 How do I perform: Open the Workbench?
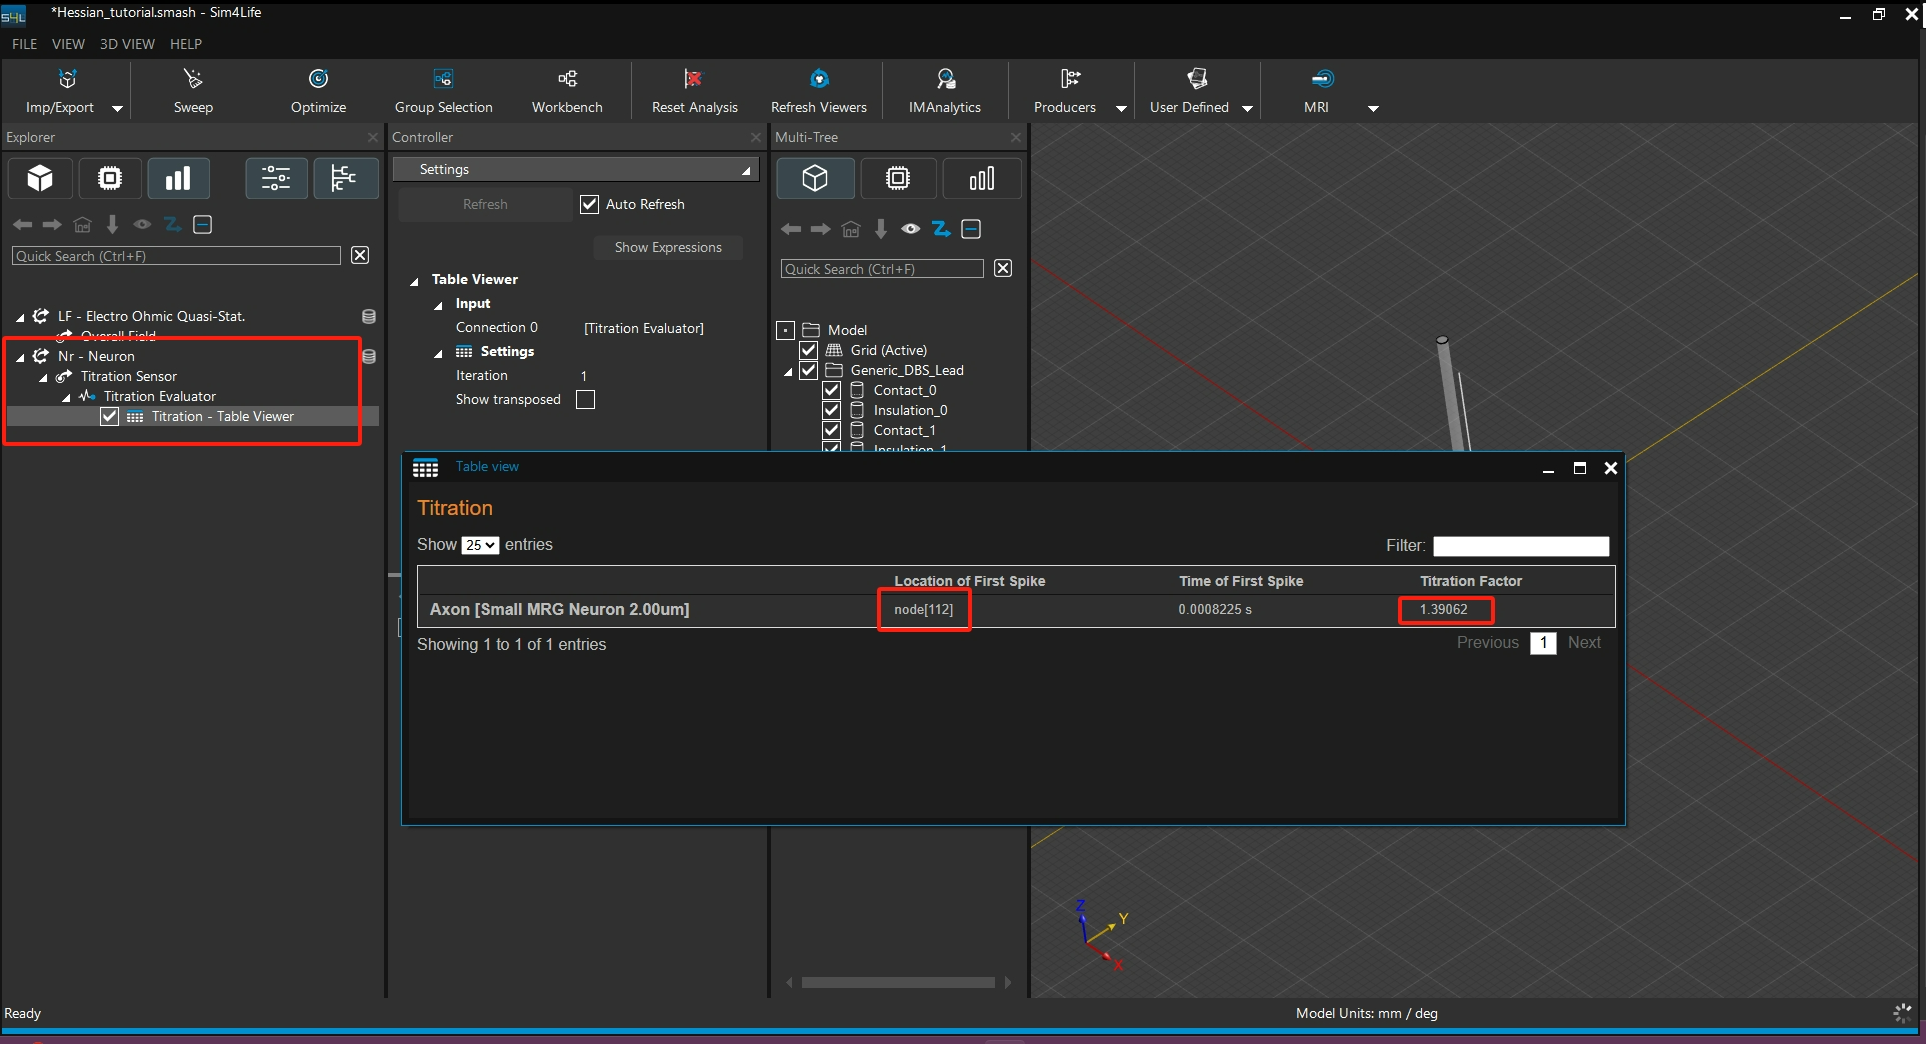[x=567, y=80]
